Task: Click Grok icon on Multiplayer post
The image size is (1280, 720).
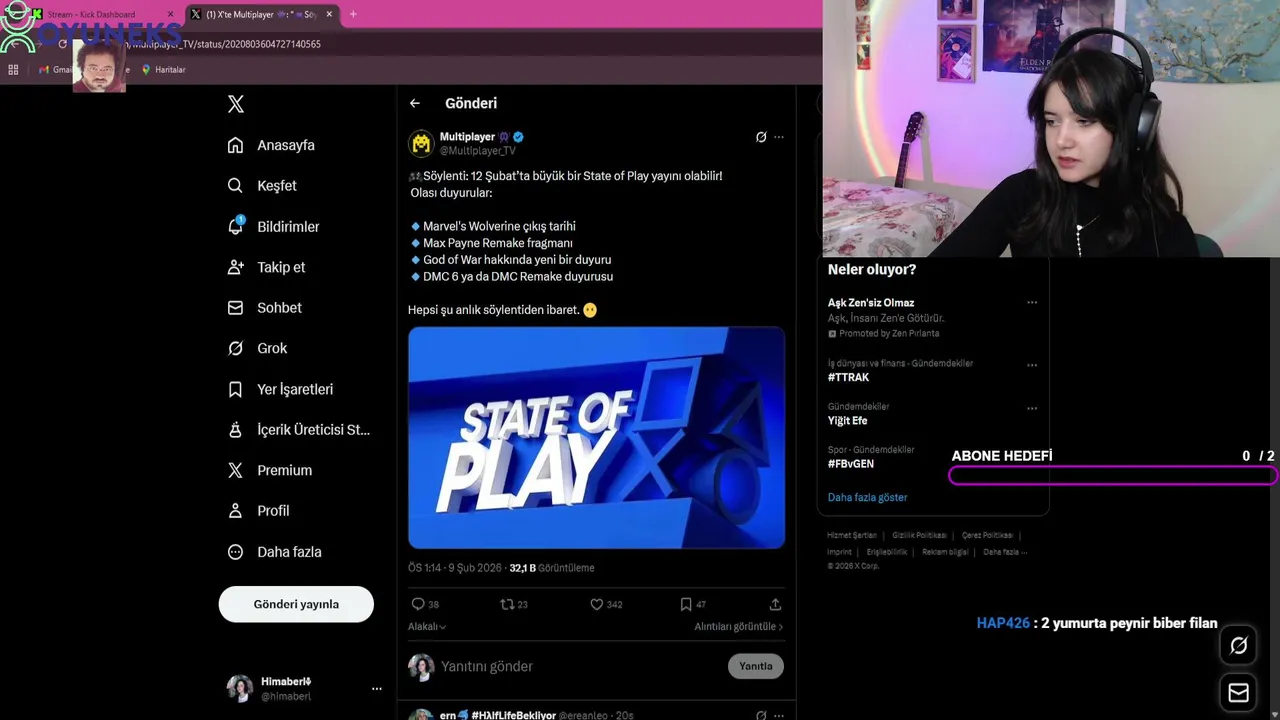Action: pyautogui.click(x=761, y=137)
